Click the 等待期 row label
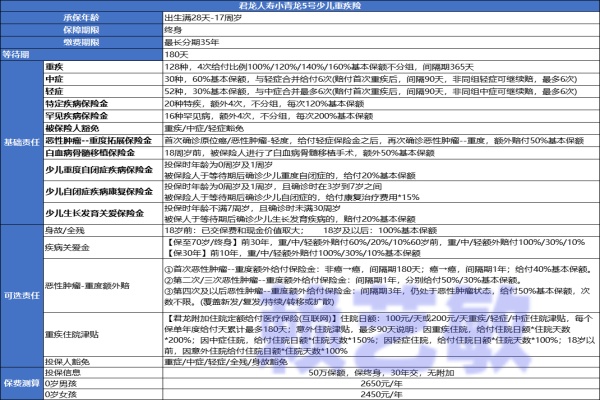600x400 pixels. click(21, 56)
